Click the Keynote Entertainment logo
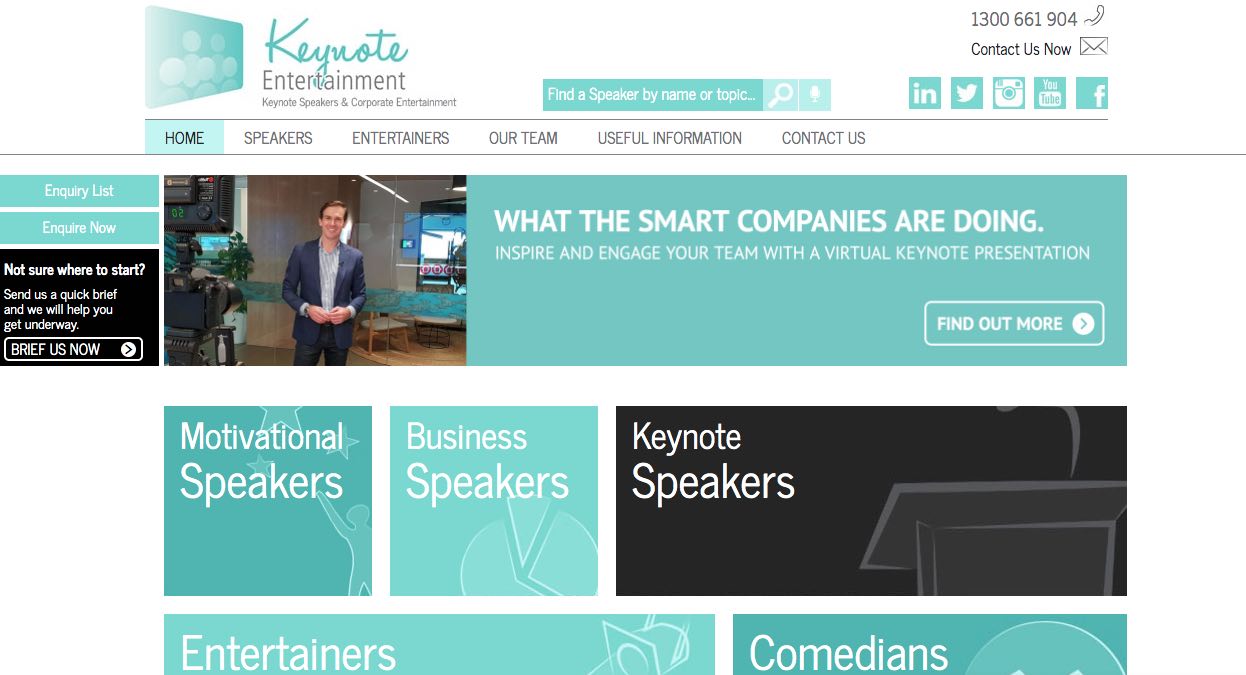 point(301,58)
